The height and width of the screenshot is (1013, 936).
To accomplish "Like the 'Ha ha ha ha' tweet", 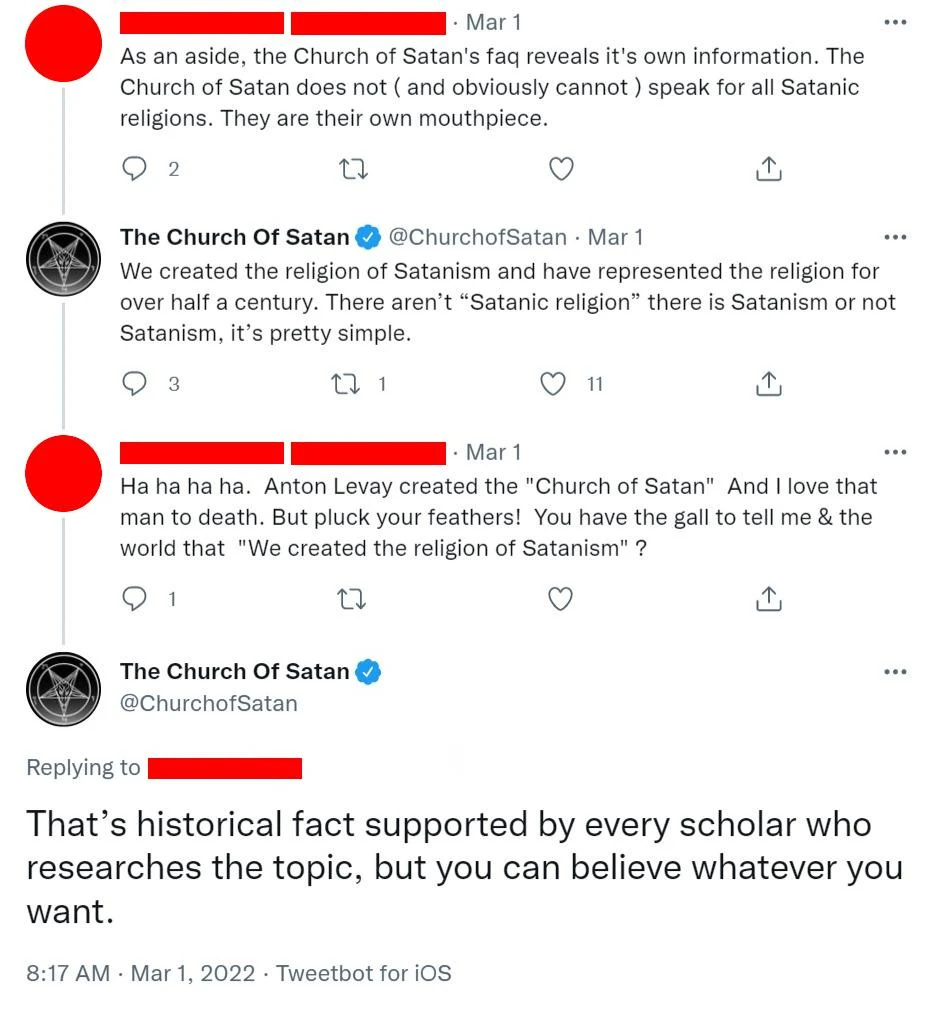I will point(560,599).
